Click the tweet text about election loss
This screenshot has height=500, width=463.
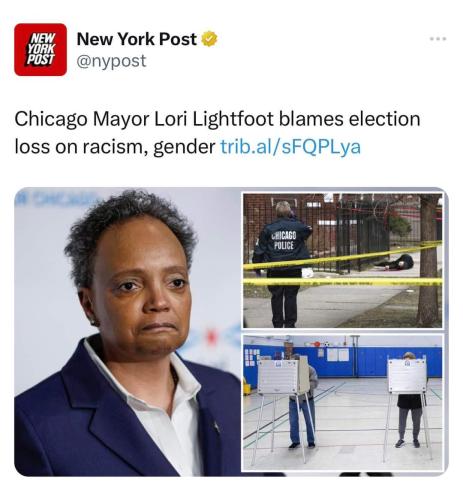[x=217, y=133]
